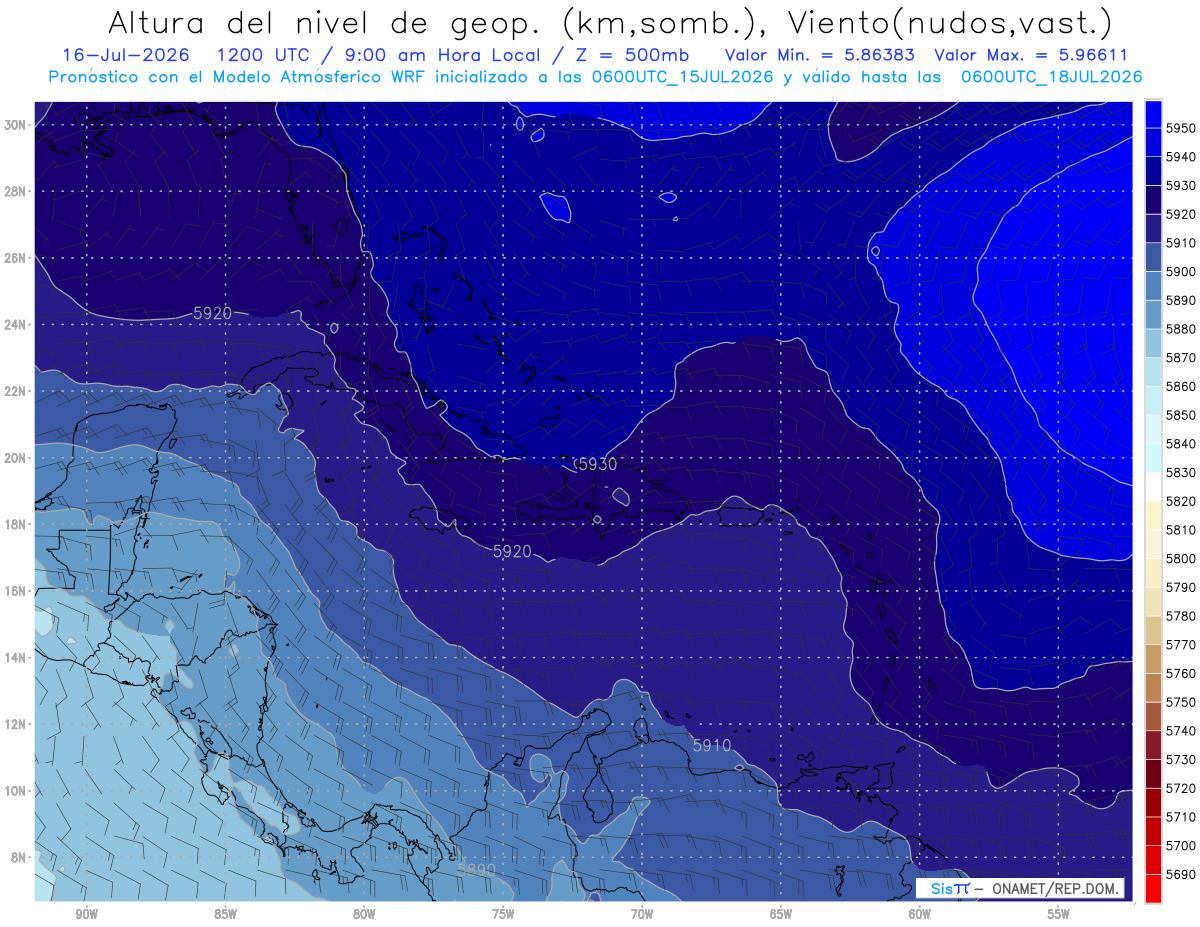This screenshot has width=1200, height=927.
Task: Click the 5750 value on the color legend
Action: (1181, 702)
